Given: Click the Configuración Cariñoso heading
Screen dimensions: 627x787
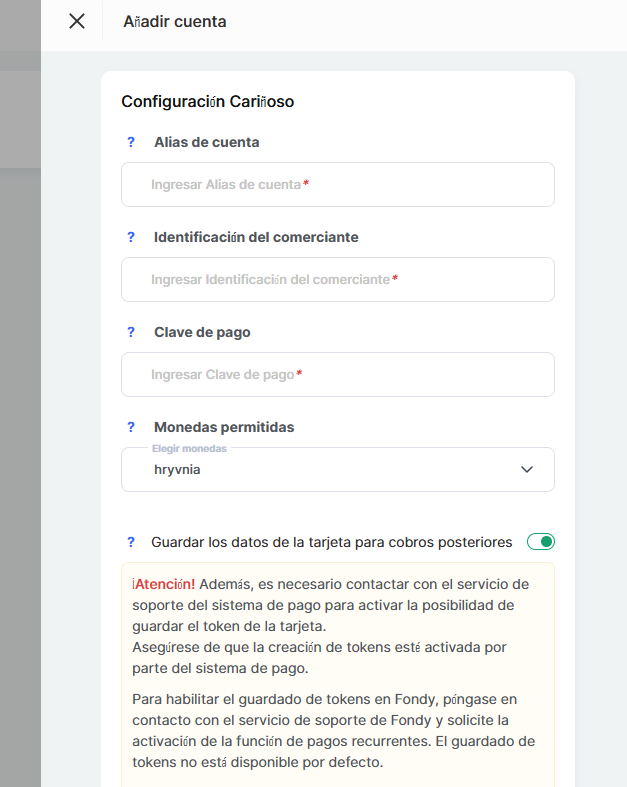Looking at the screenshot, I should 207,101.
